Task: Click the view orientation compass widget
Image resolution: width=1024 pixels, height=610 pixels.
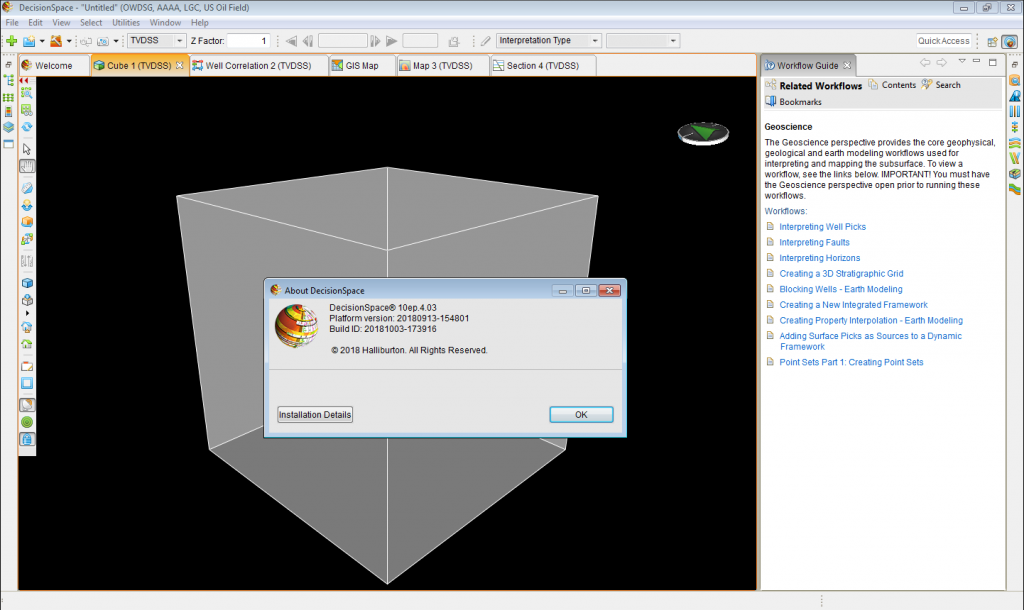Action: (703, 133)
